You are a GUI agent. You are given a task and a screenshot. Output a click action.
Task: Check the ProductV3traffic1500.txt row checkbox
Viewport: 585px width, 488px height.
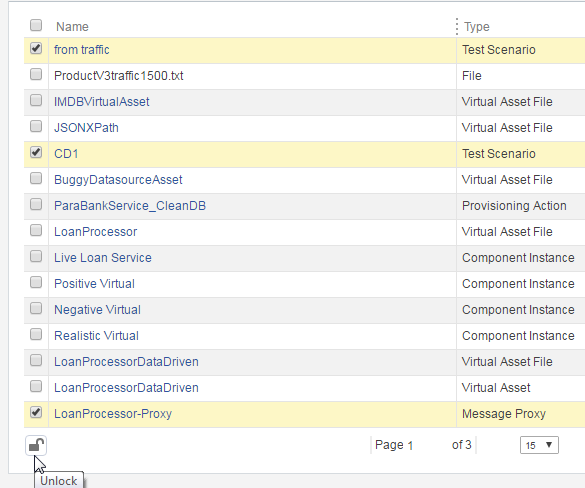coord(36,74)
